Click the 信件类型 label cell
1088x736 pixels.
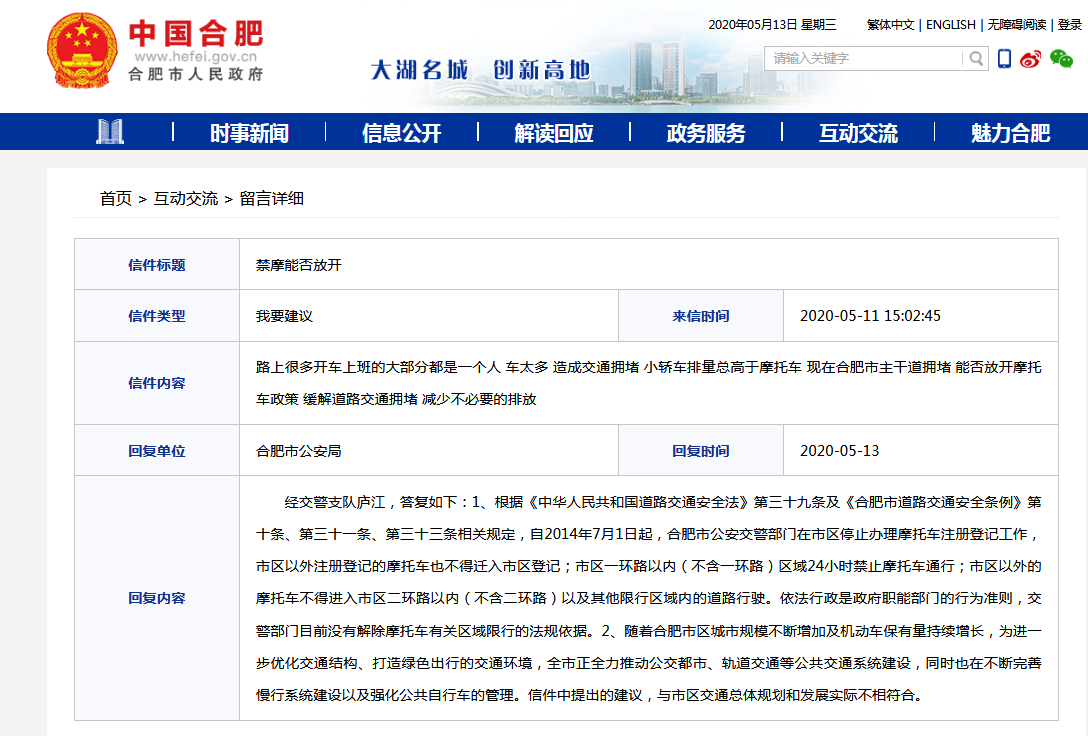tap(157, 316)
